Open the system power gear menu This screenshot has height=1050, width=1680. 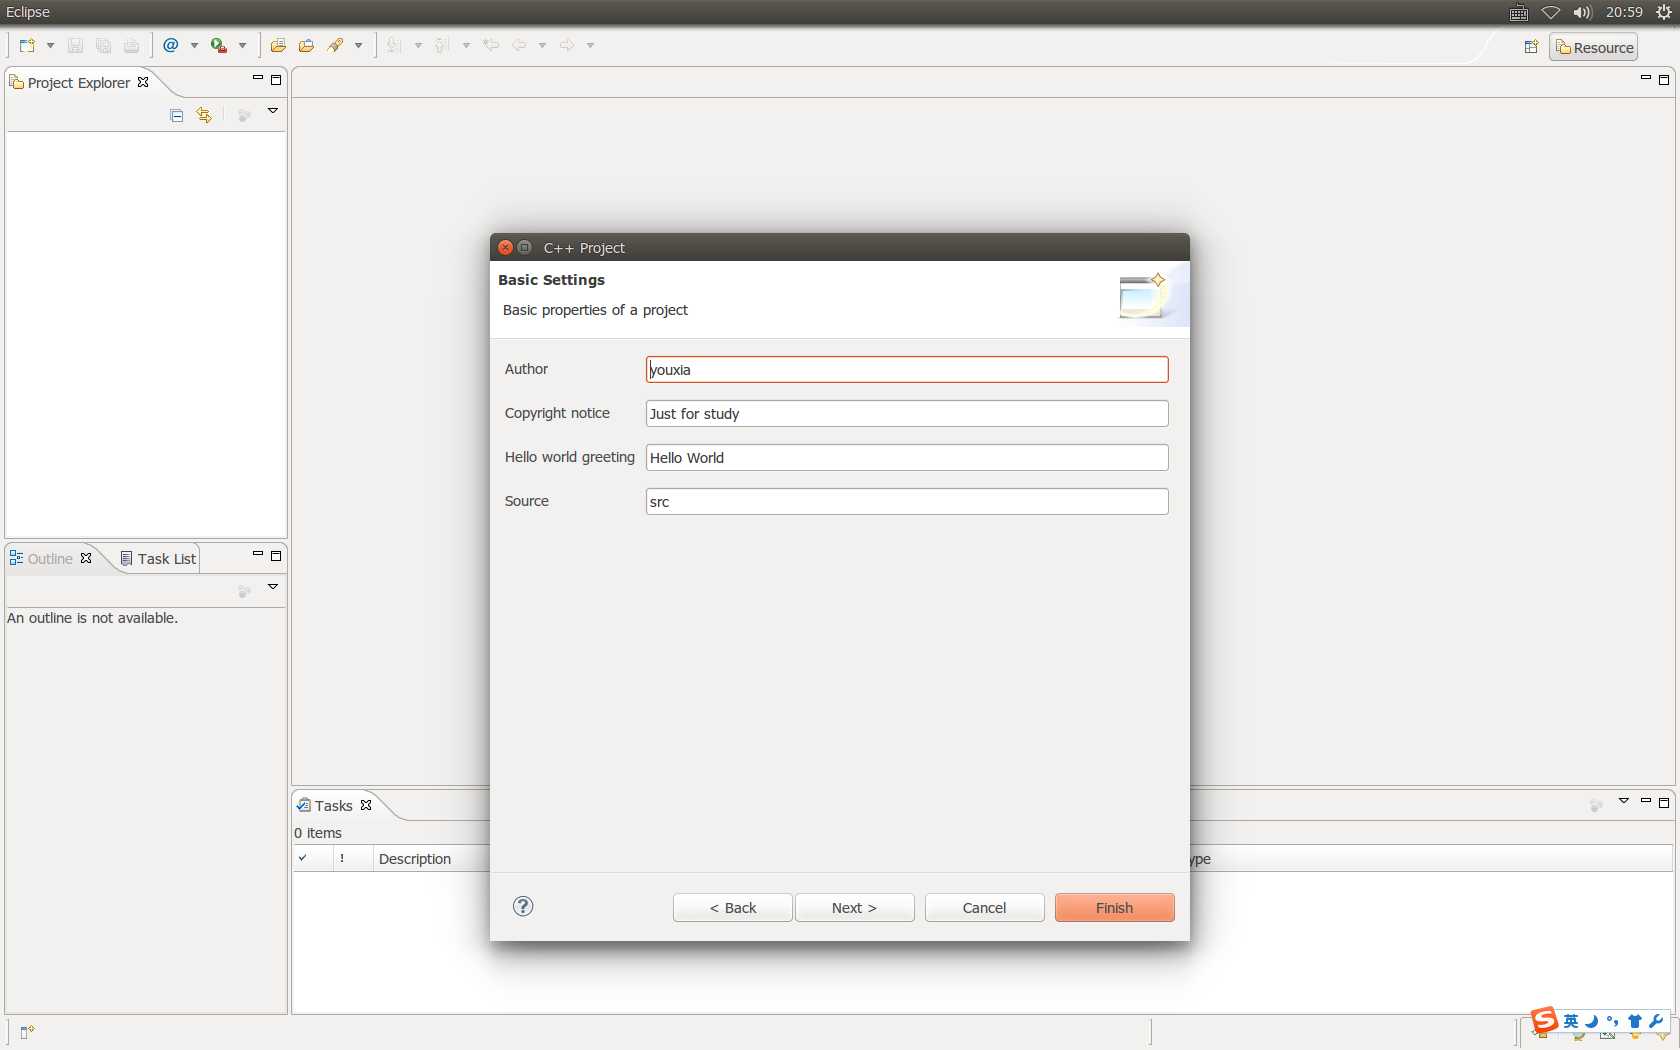pos(1664,12)
